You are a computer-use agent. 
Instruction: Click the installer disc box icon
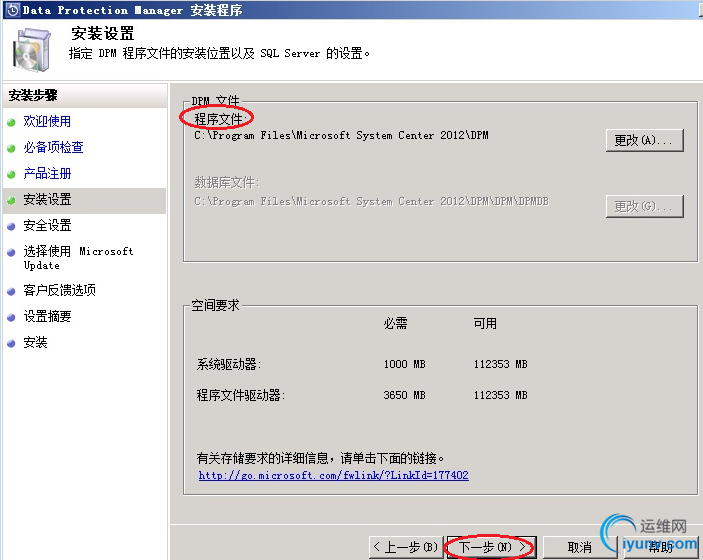click(x=31, y=50)
